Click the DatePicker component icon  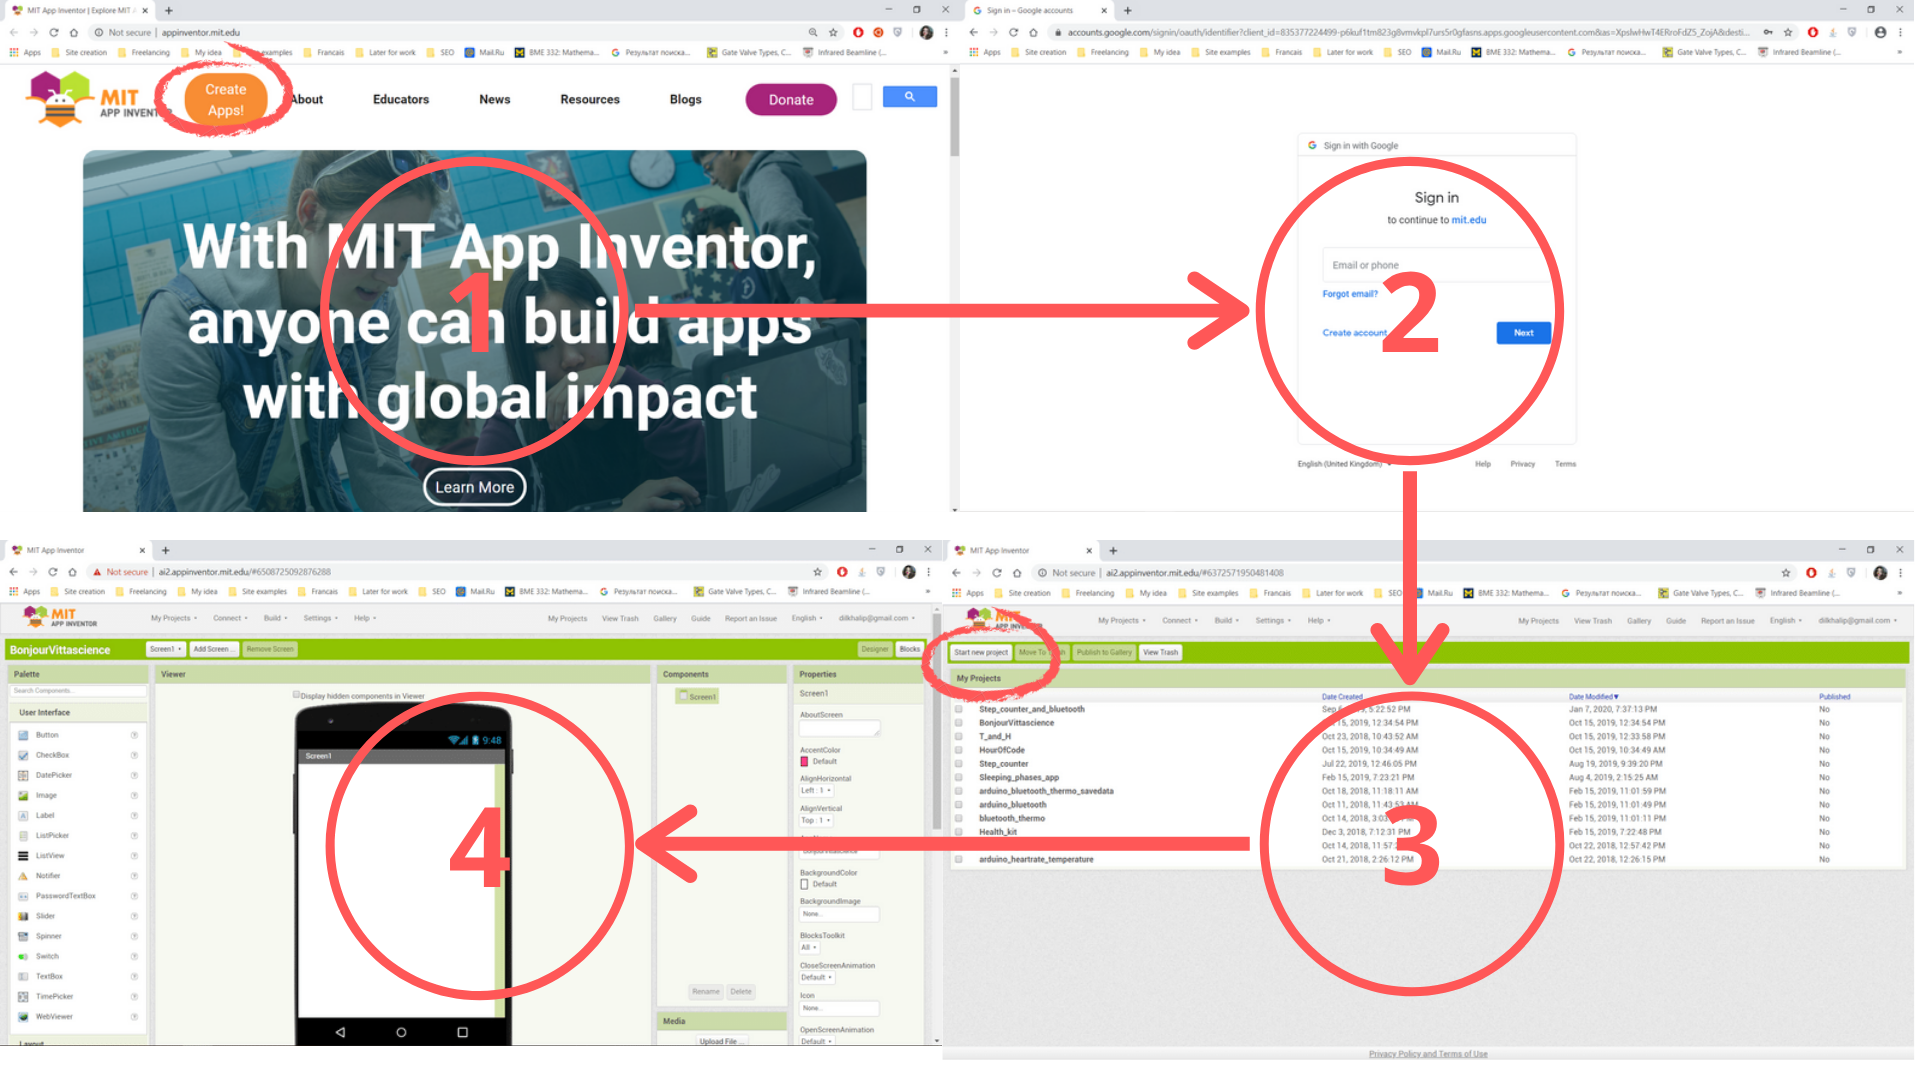23,775
